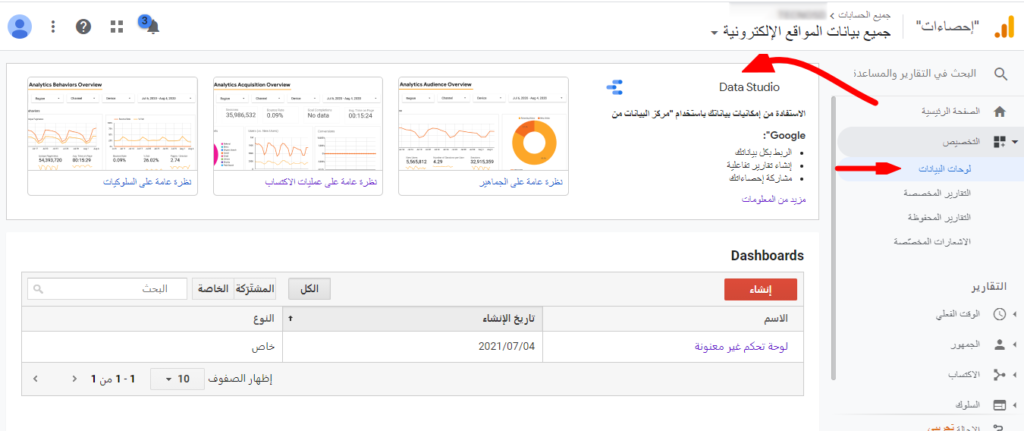Screen dimensions: 1024x431
Task: Expand the السلوك report section
Action: point(1015,405)
